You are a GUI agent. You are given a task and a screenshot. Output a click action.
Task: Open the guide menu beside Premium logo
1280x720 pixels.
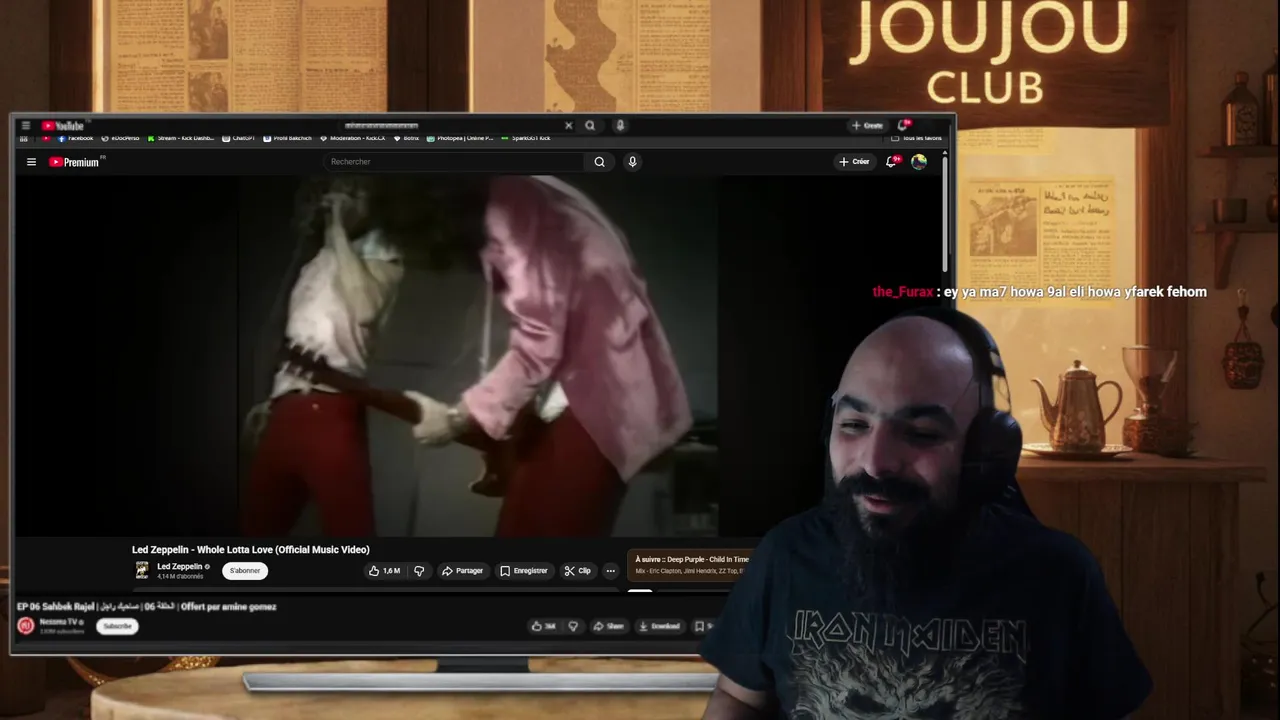click(31, 162)
